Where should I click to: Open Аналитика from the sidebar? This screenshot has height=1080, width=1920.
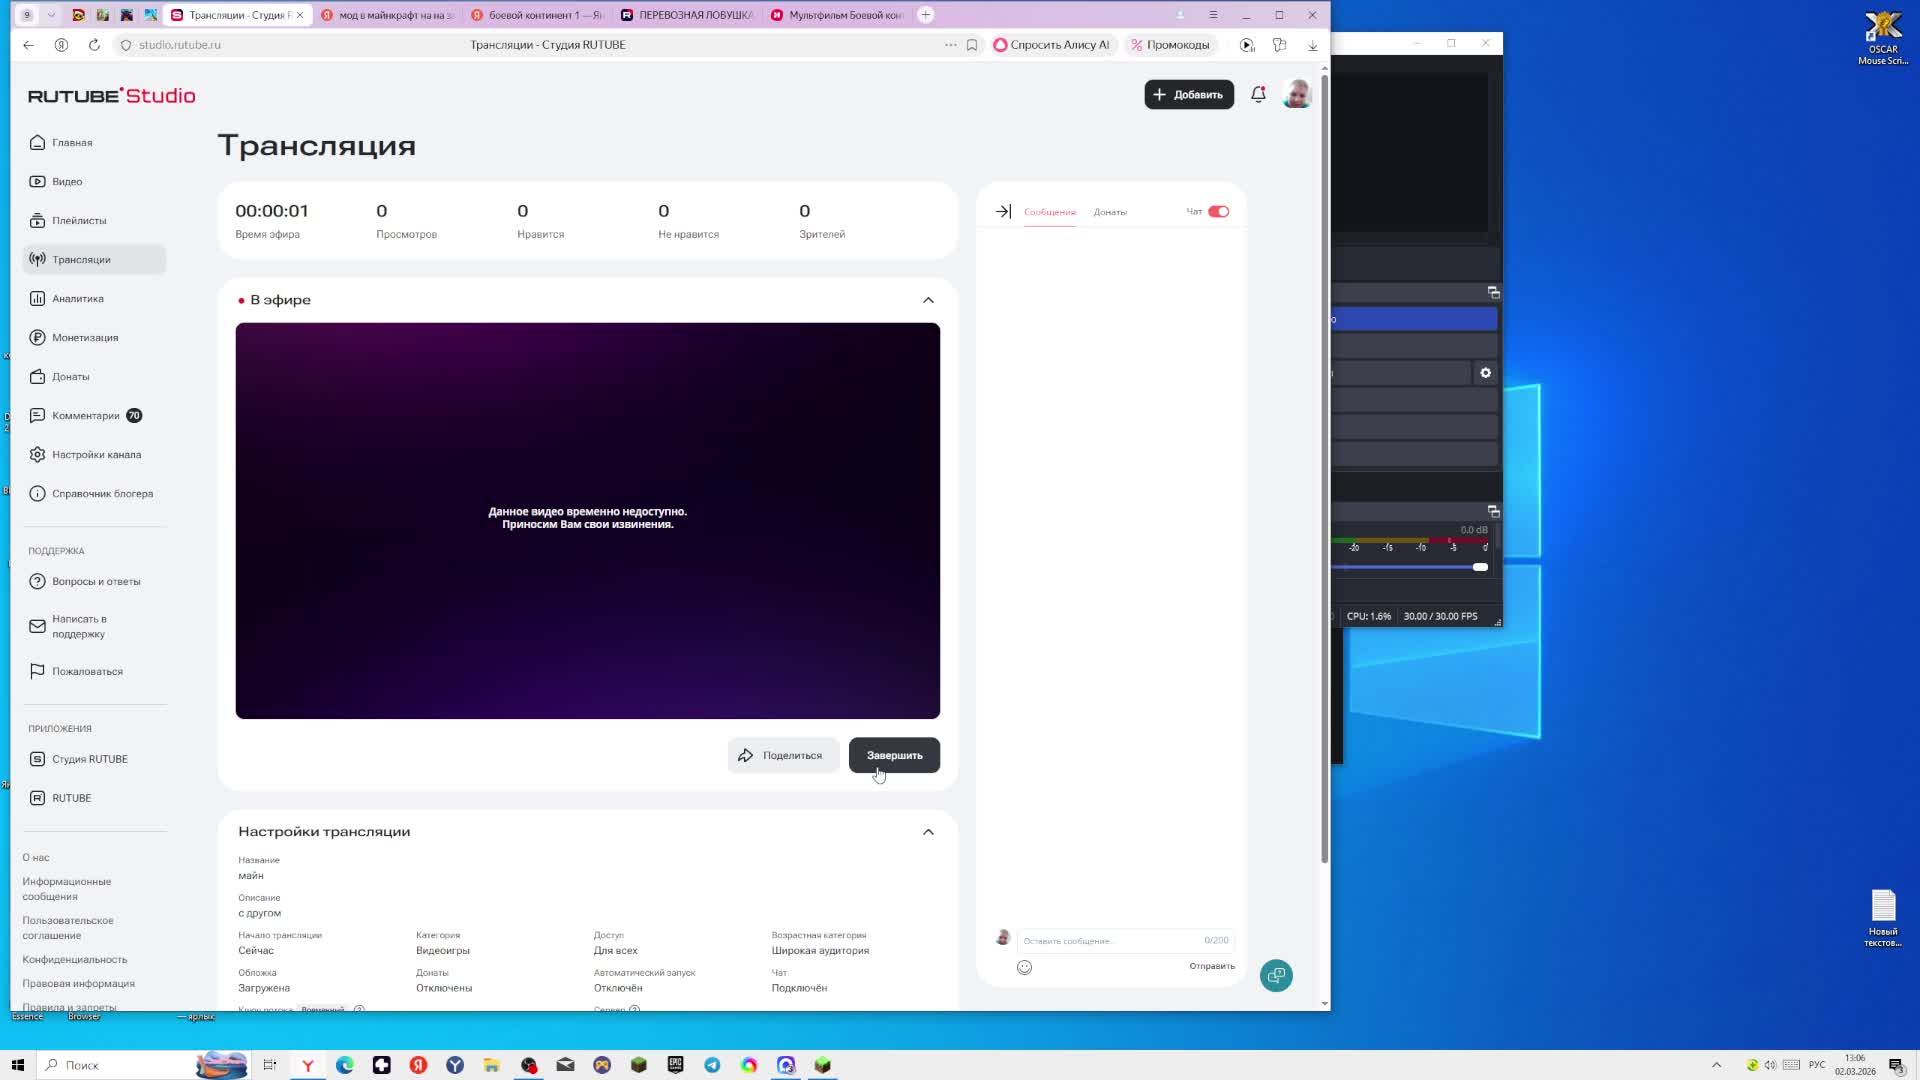78,299
